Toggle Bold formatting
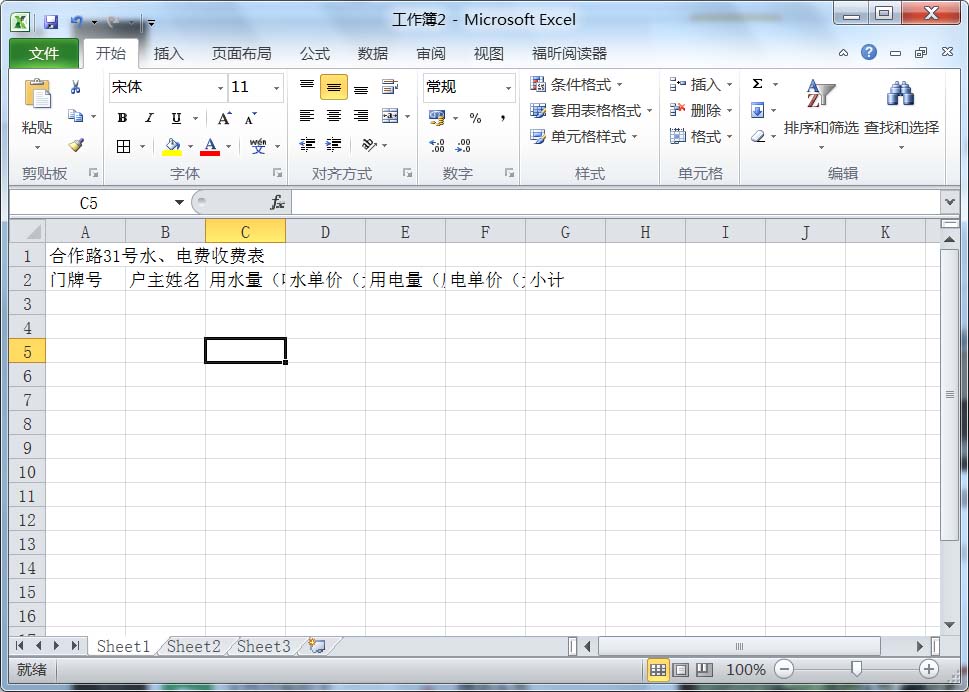969x692 pixels. coord(122,118)
